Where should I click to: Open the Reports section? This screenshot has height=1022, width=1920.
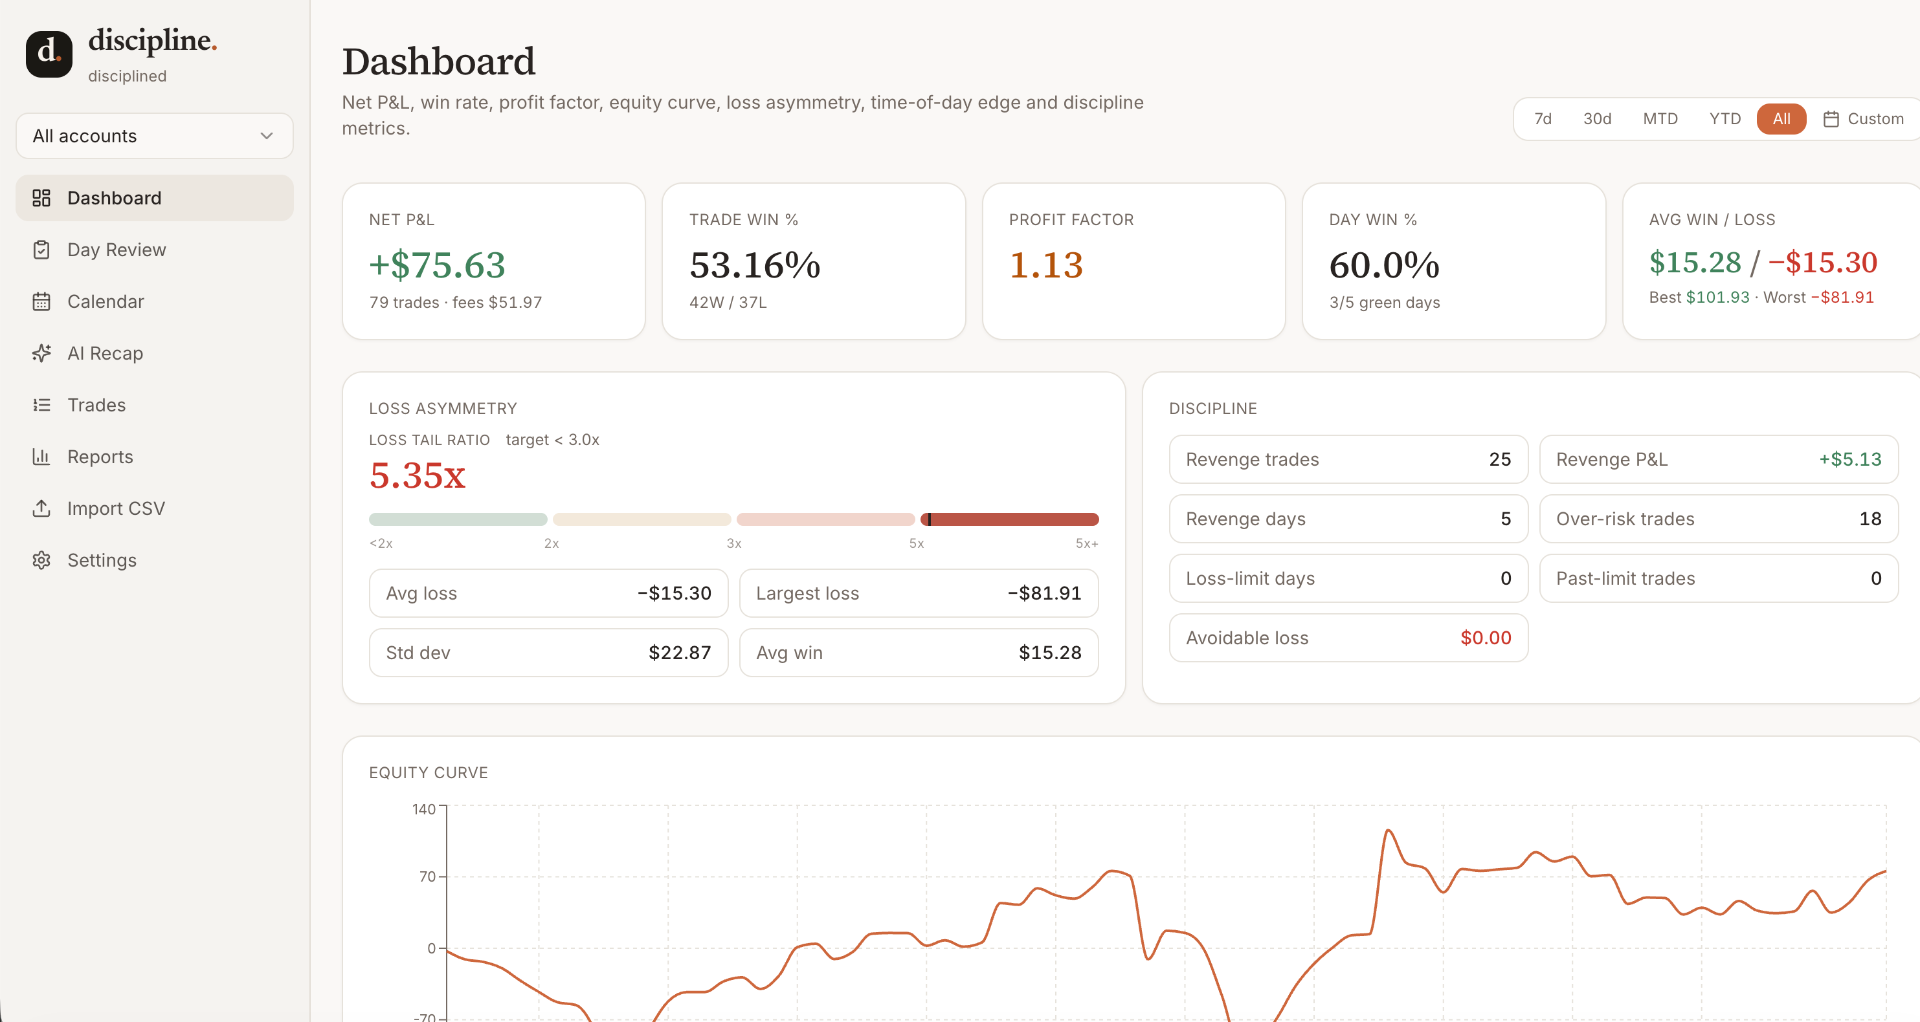[x=154, y=457]
